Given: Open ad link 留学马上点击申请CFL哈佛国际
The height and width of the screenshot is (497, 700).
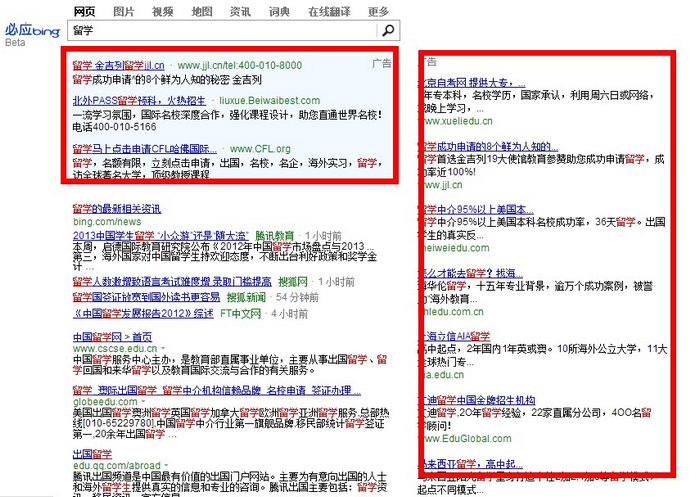Looking at the screenshot, I should tap(145, 149).
